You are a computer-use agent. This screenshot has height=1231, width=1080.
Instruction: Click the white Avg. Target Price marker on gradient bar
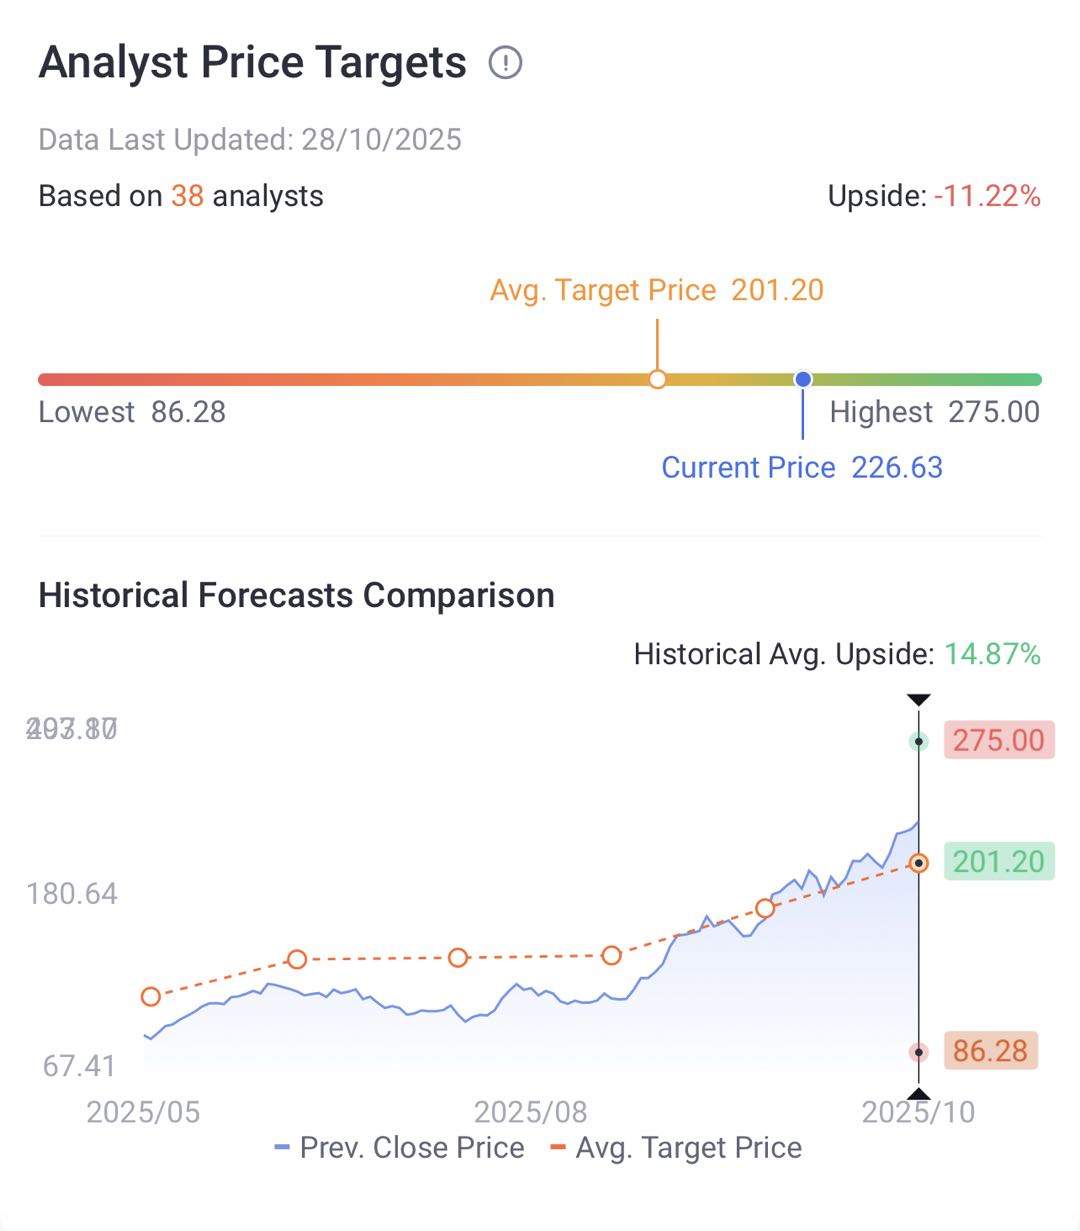pos(657,380)
